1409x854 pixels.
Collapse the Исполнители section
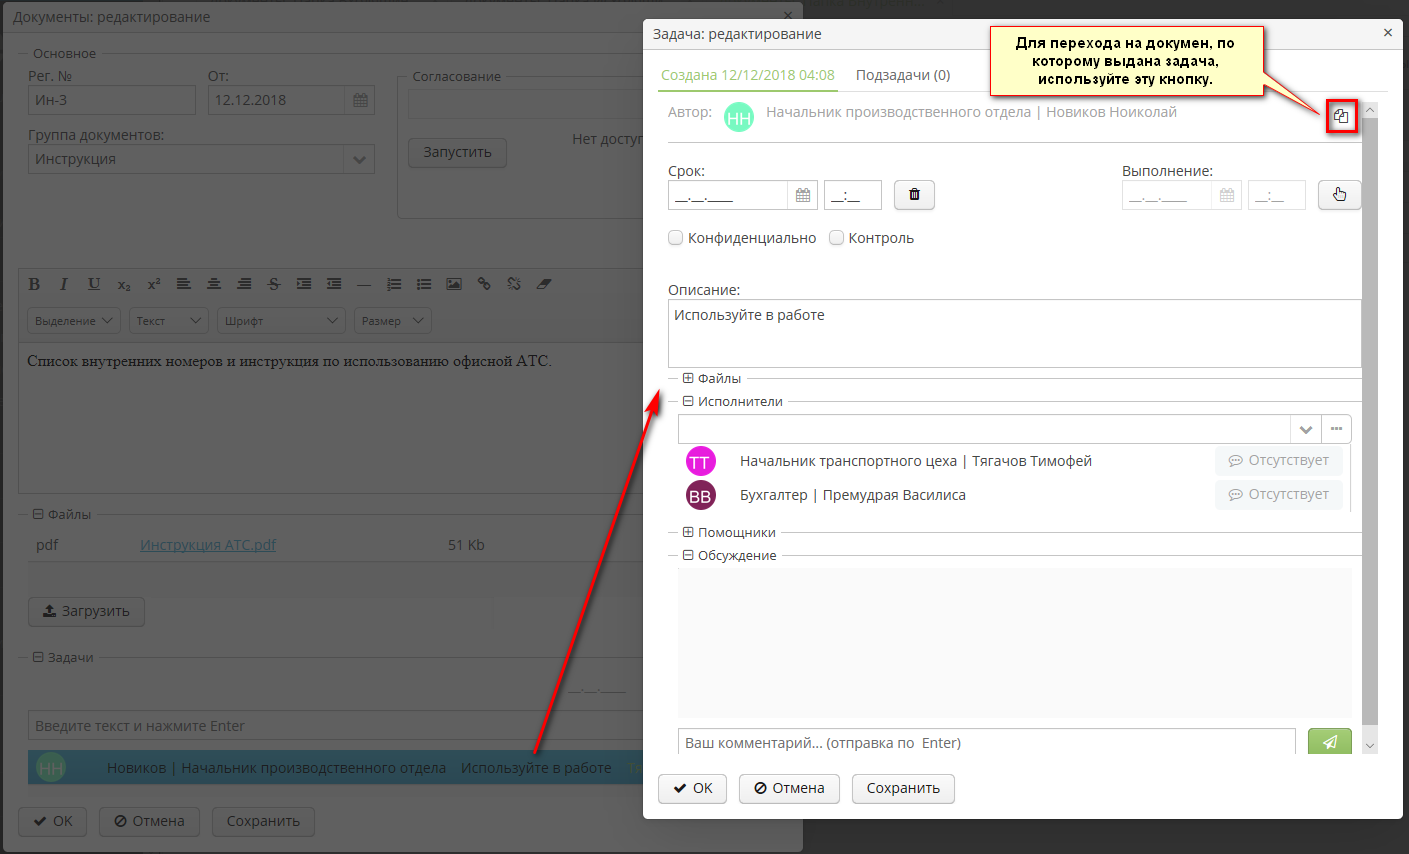pos(688,401)
